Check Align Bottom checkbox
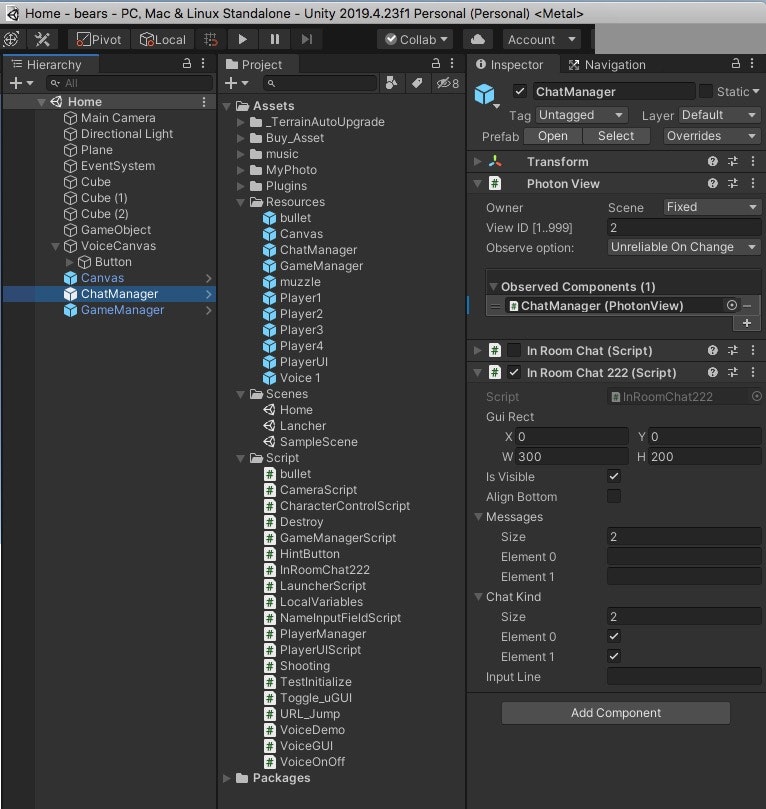 pyautogui.click(x=614, y=496)
